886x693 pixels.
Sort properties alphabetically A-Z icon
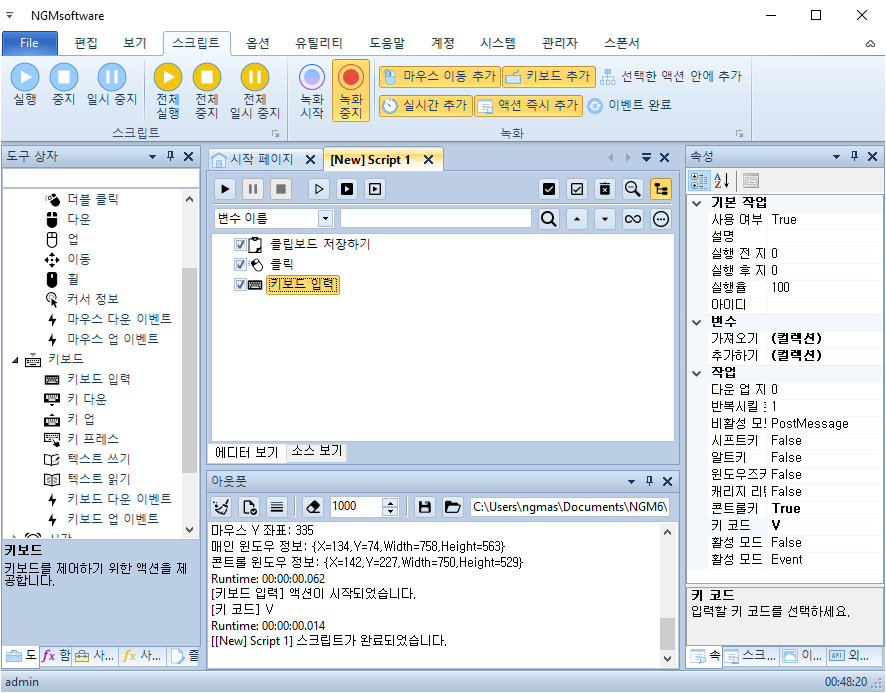(722, 181)
